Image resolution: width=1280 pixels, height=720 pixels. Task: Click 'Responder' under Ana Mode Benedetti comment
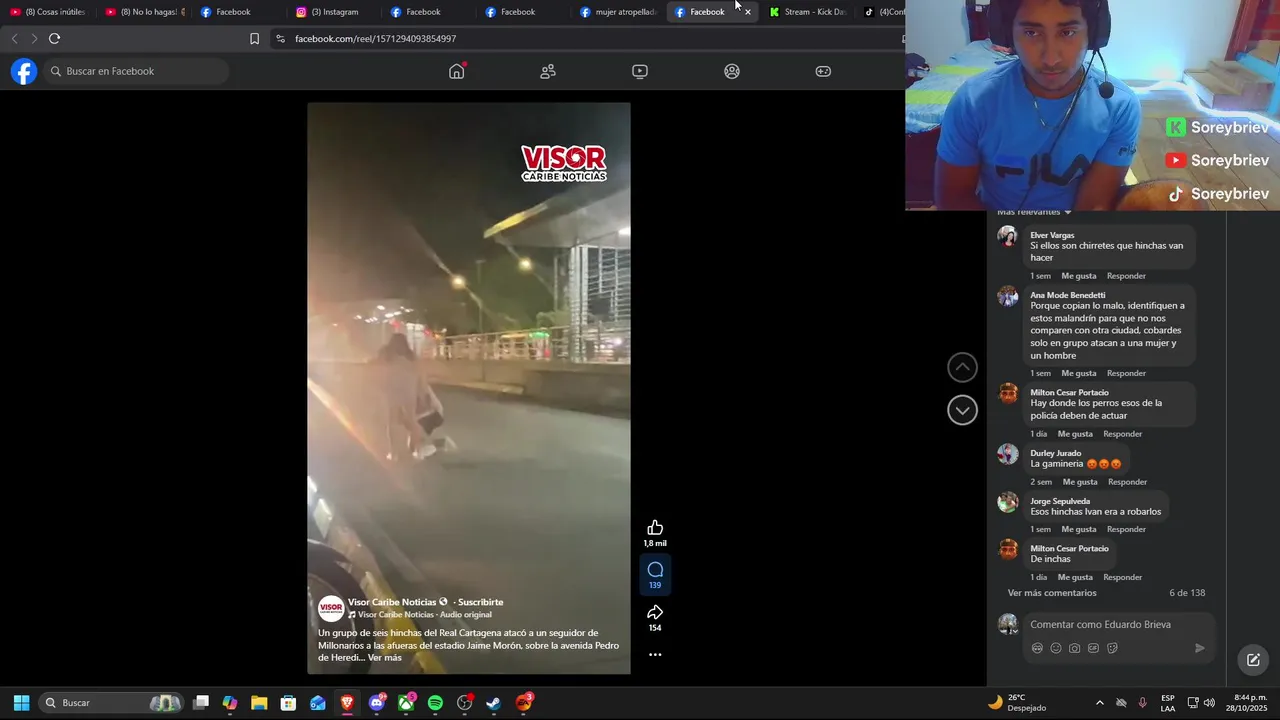coord(1126,374)
